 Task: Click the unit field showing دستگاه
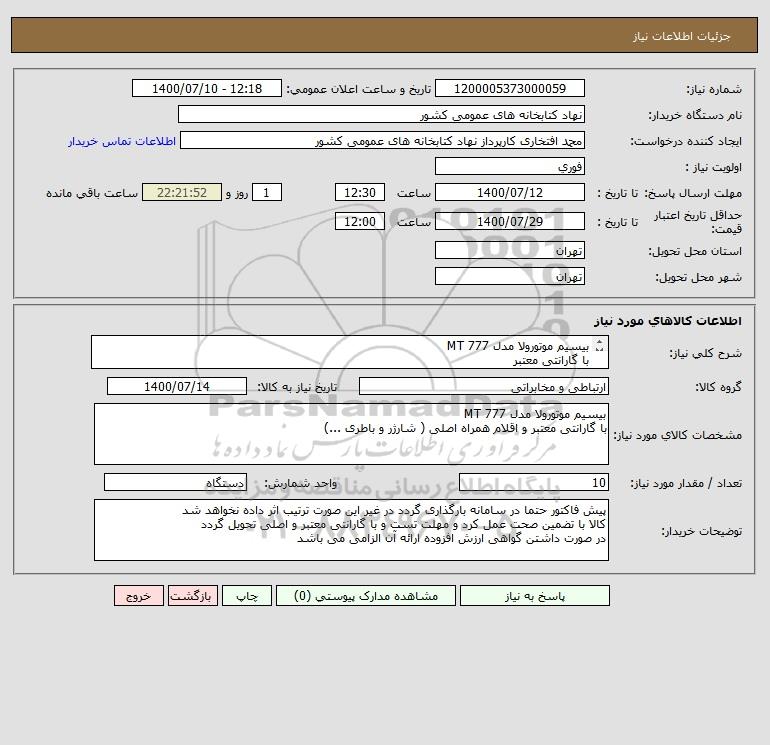click(175, 482)
